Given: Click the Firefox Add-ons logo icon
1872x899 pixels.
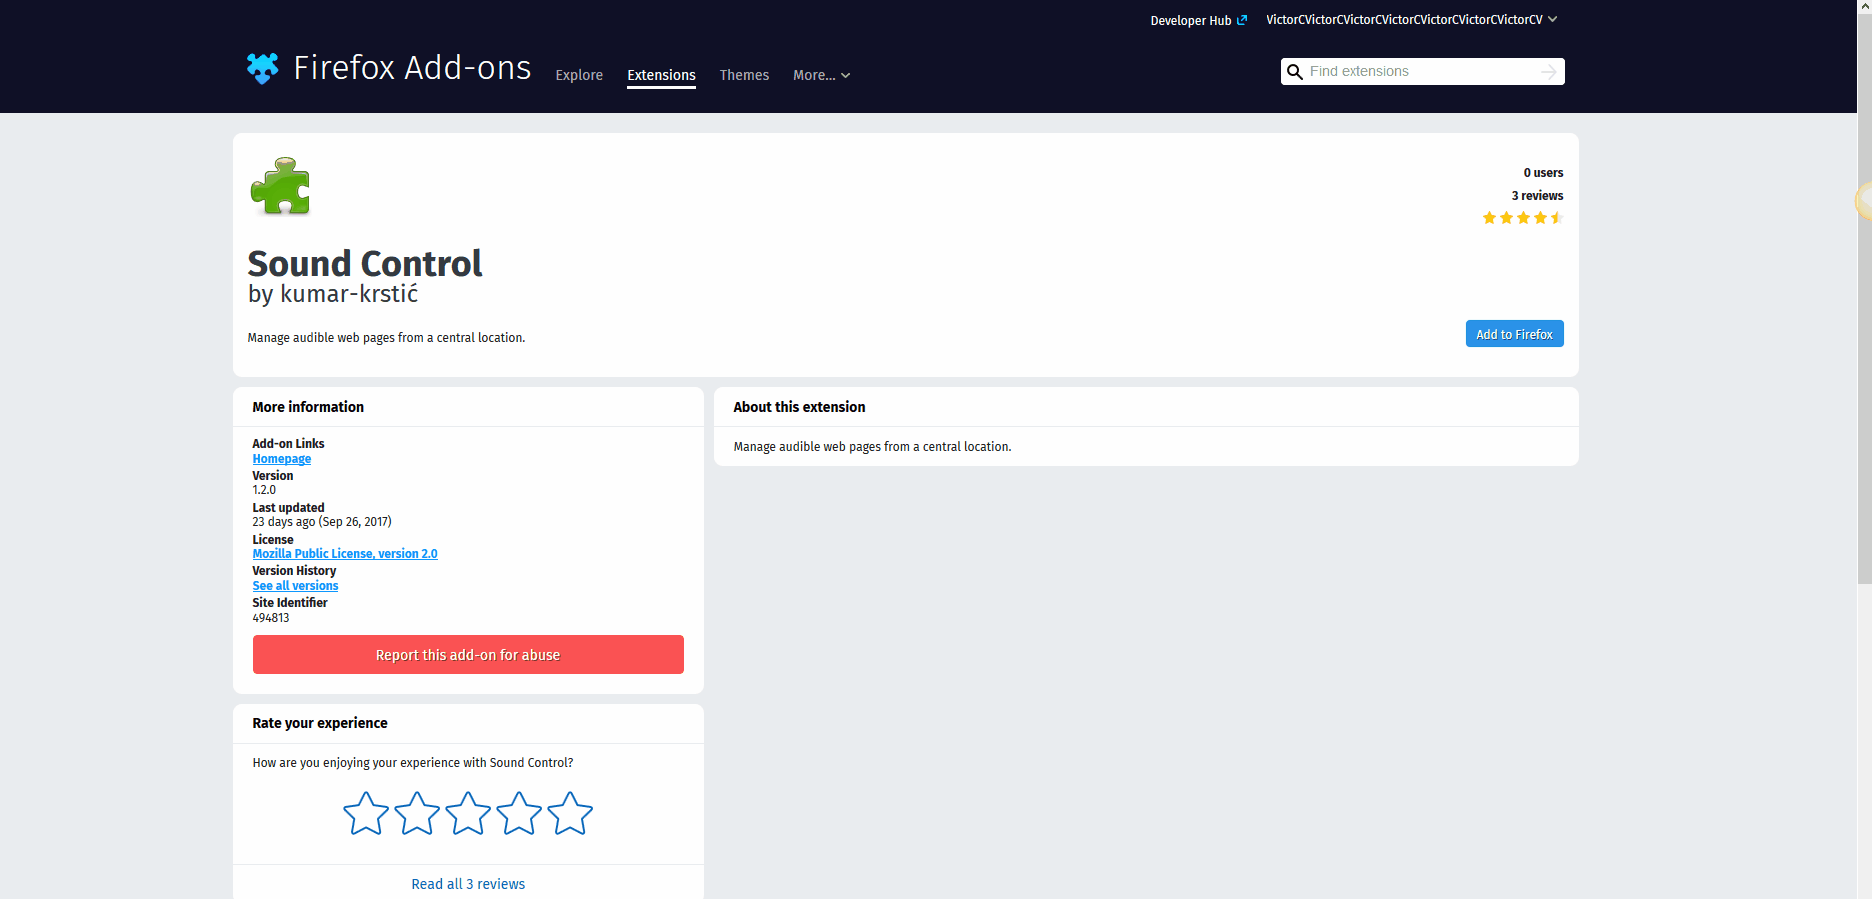Looking at the screenshot, I should pos(263,68).
